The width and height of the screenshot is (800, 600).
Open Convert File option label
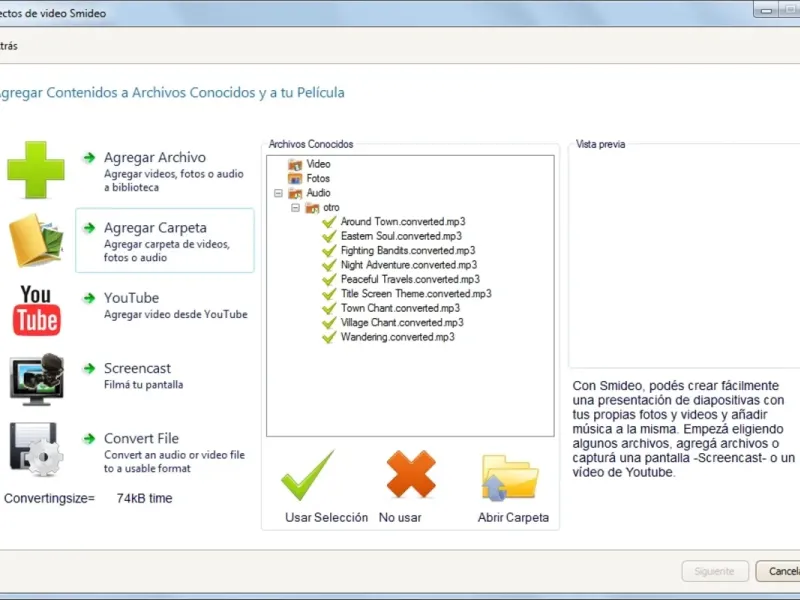point(141,439)
